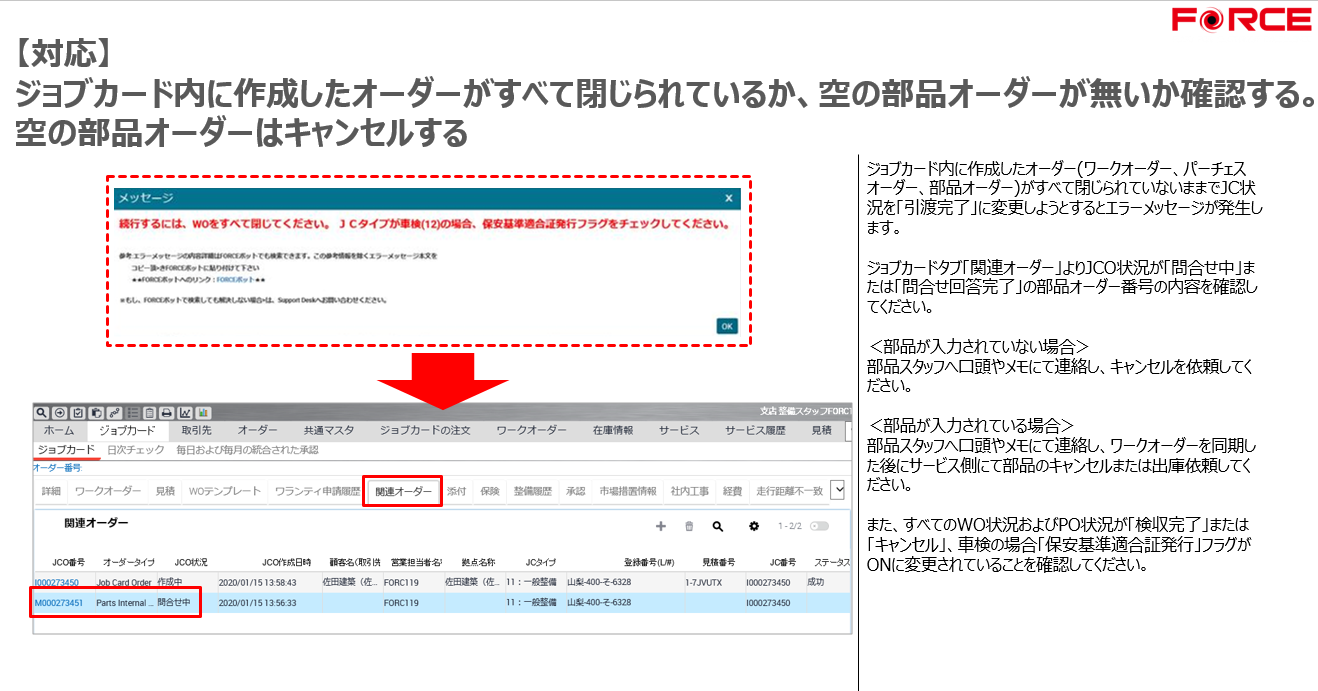The height and width of the screenshot is (691, 1318).
Task: Switch to the ワークオーダー sub-tab
Action: coord(107,491)
